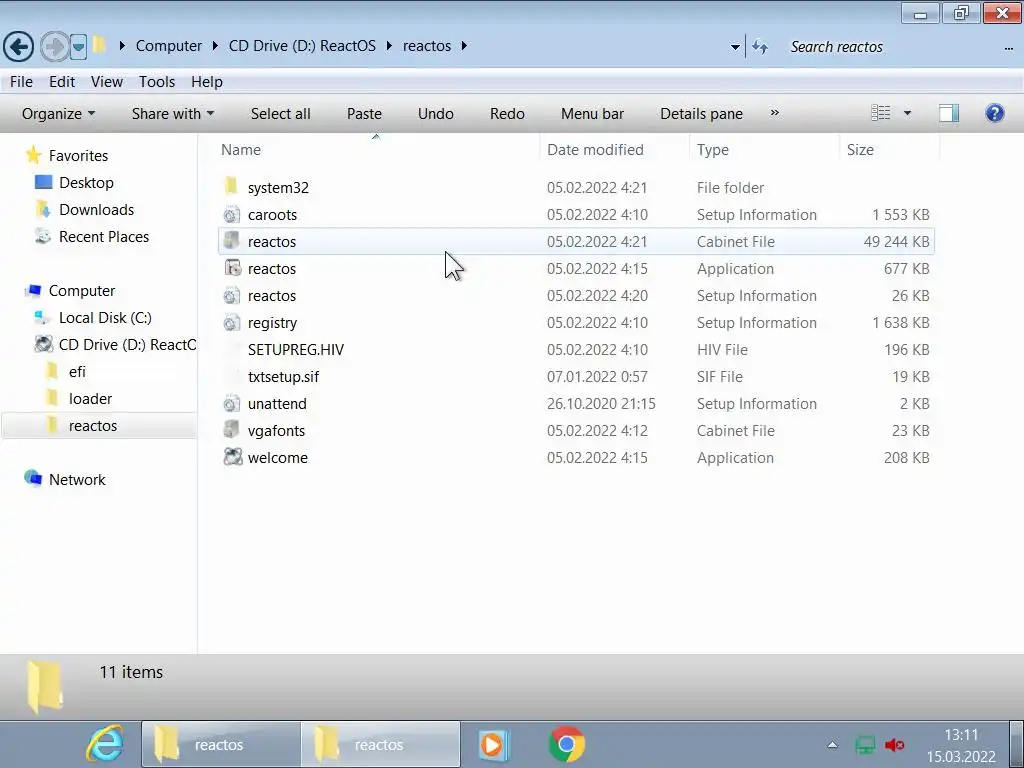Open Help with the blue question icon
1024x768 pixels.
pos(995,113)
